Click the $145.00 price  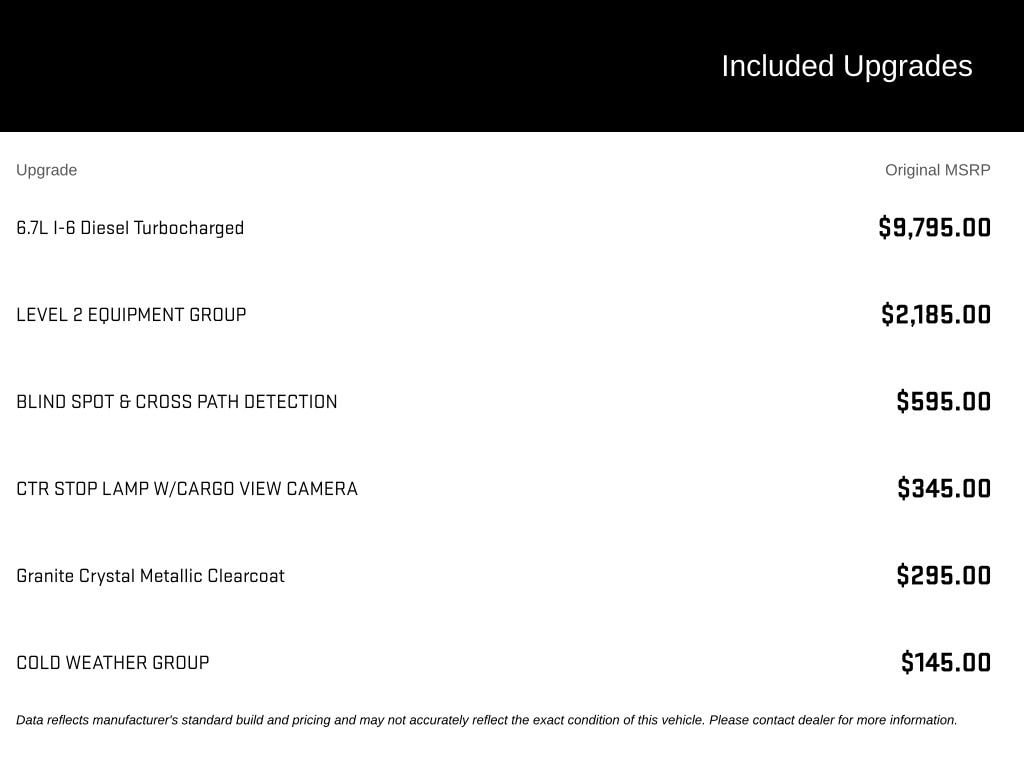point(946,662)
